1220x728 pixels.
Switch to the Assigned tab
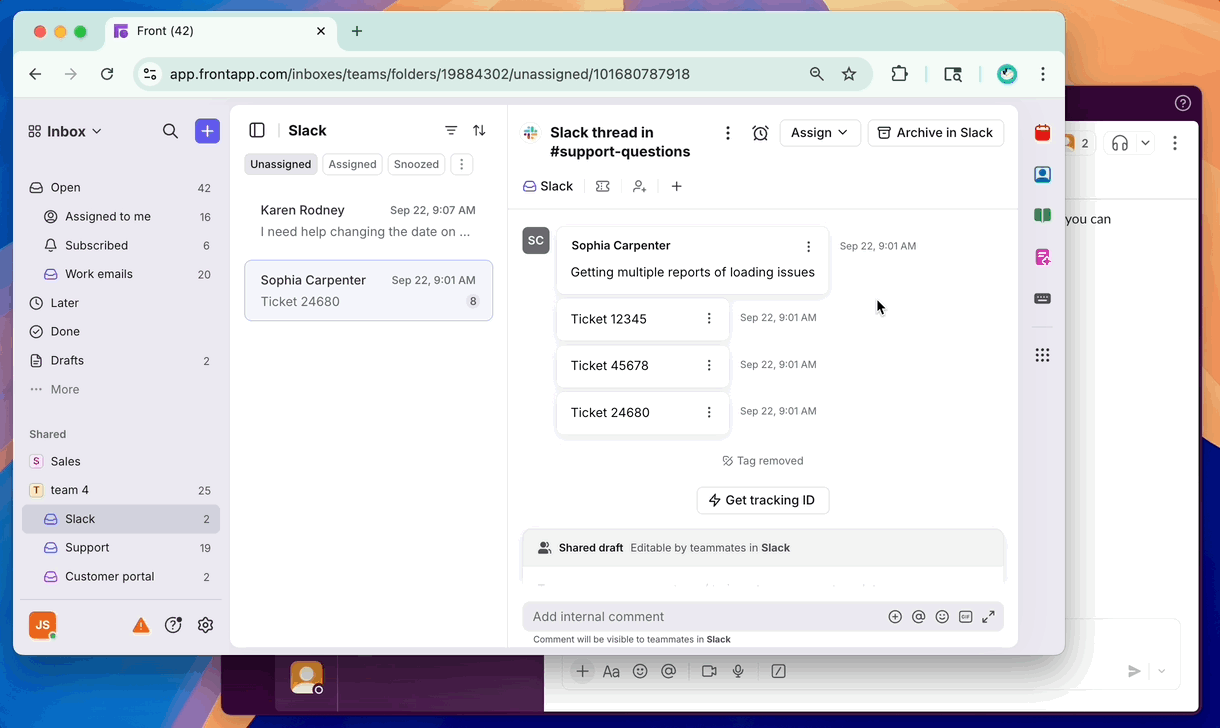pyautogui.click(x=352, y=164)
